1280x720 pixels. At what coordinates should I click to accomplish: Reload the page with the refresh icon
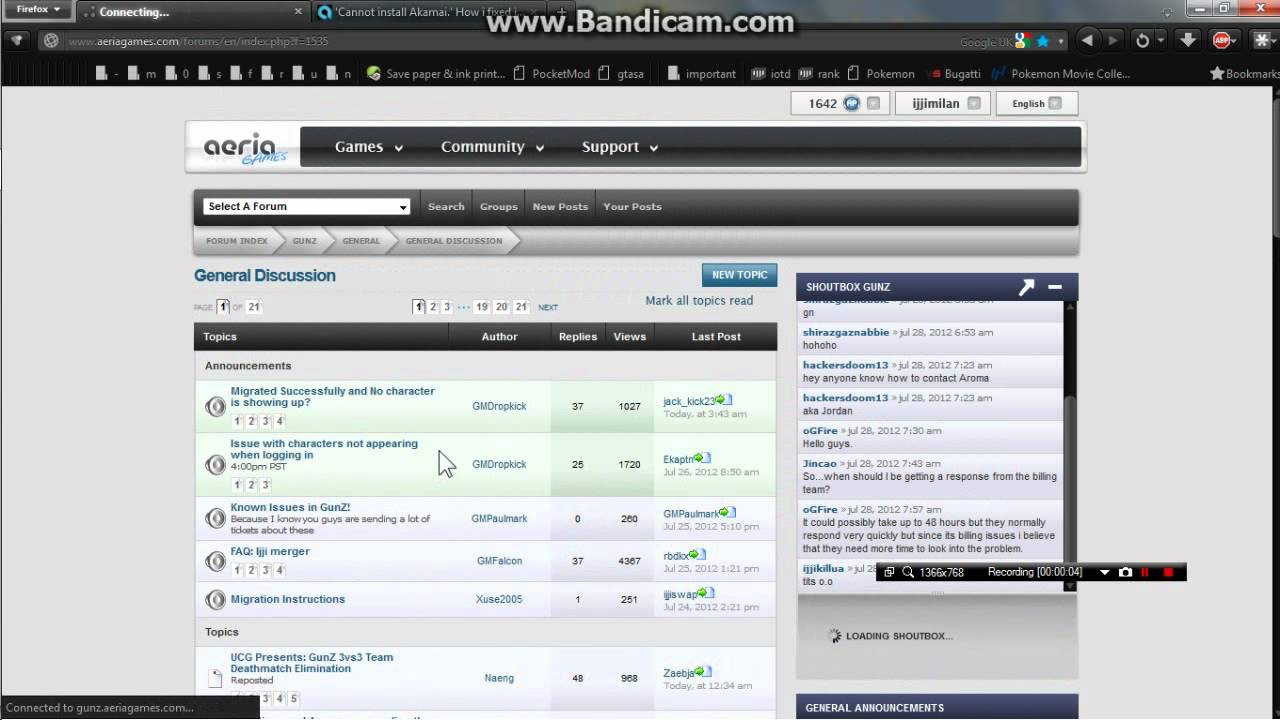pyautogui.click(x=1142, y=41)
